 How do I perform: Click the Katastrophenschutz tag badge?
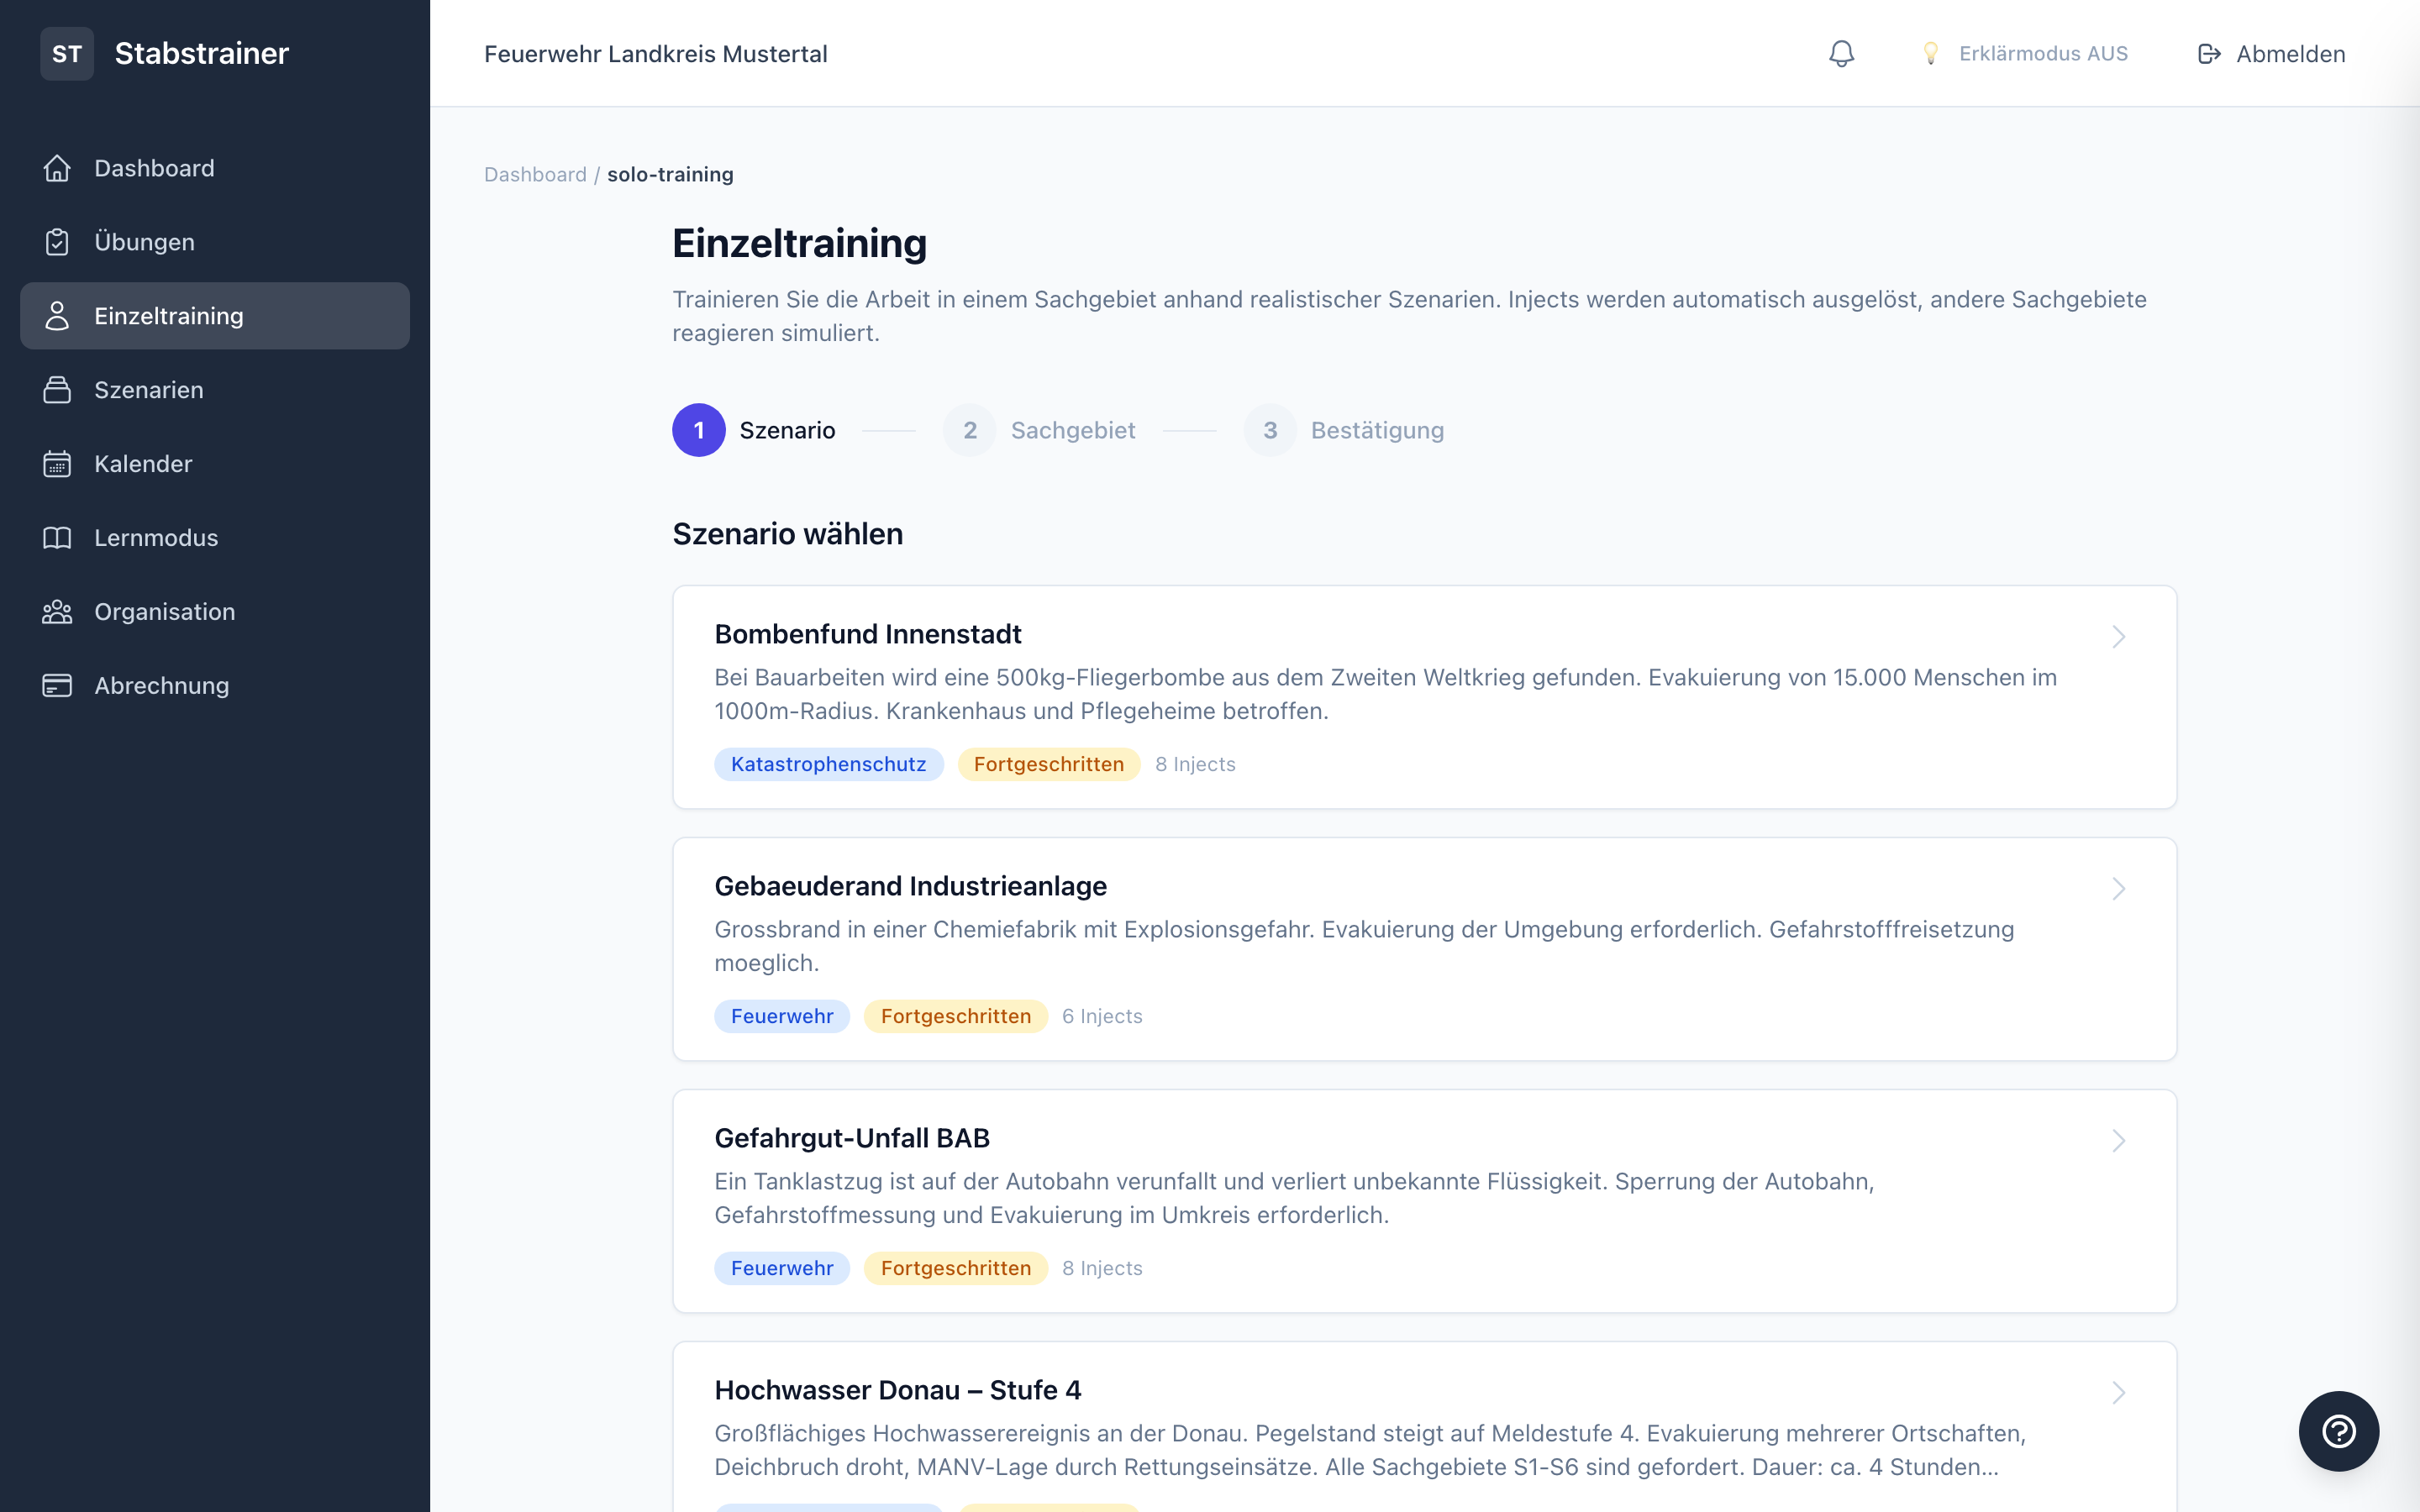click(x=828, y=764)
